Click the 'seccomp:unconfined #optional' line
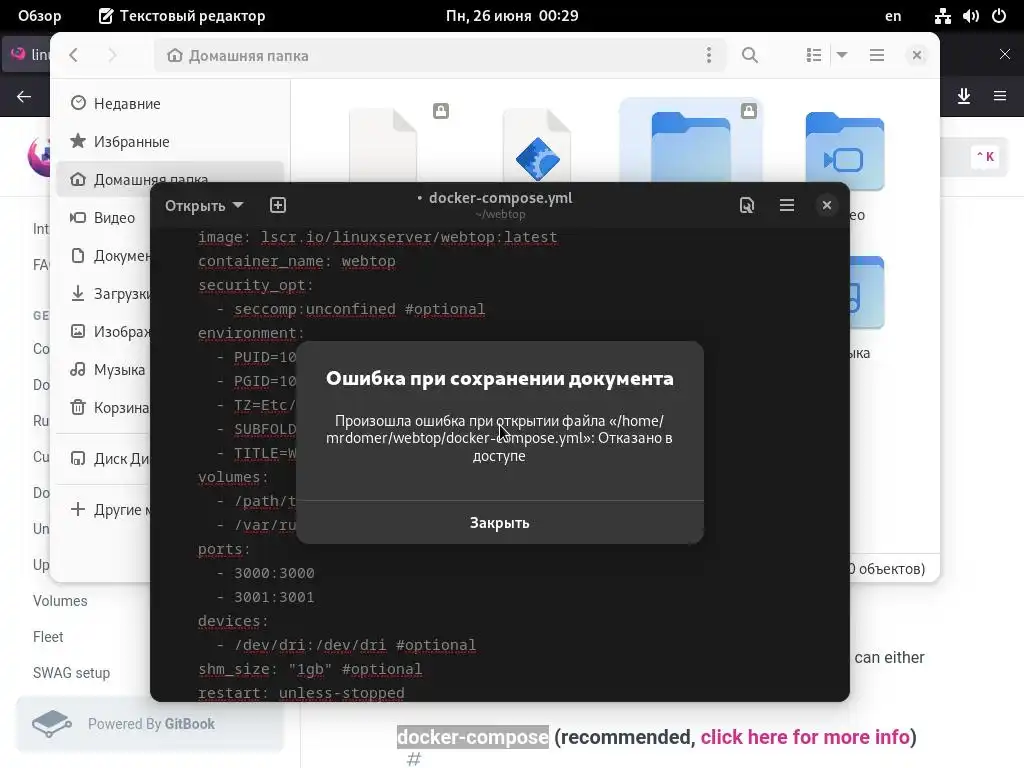The height and width of the screenshot is (768, 1024). coord(359,309)
